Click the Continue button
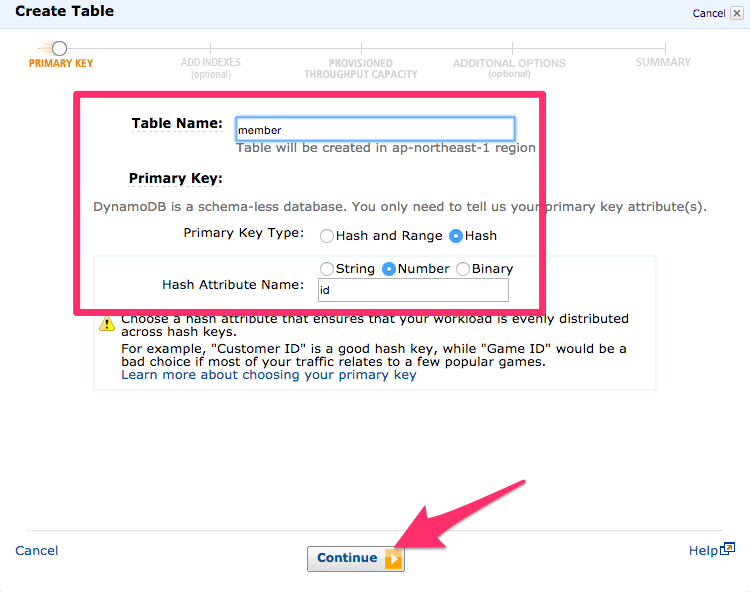This screenshot has width=750, height=592. [x=356, y=559]
